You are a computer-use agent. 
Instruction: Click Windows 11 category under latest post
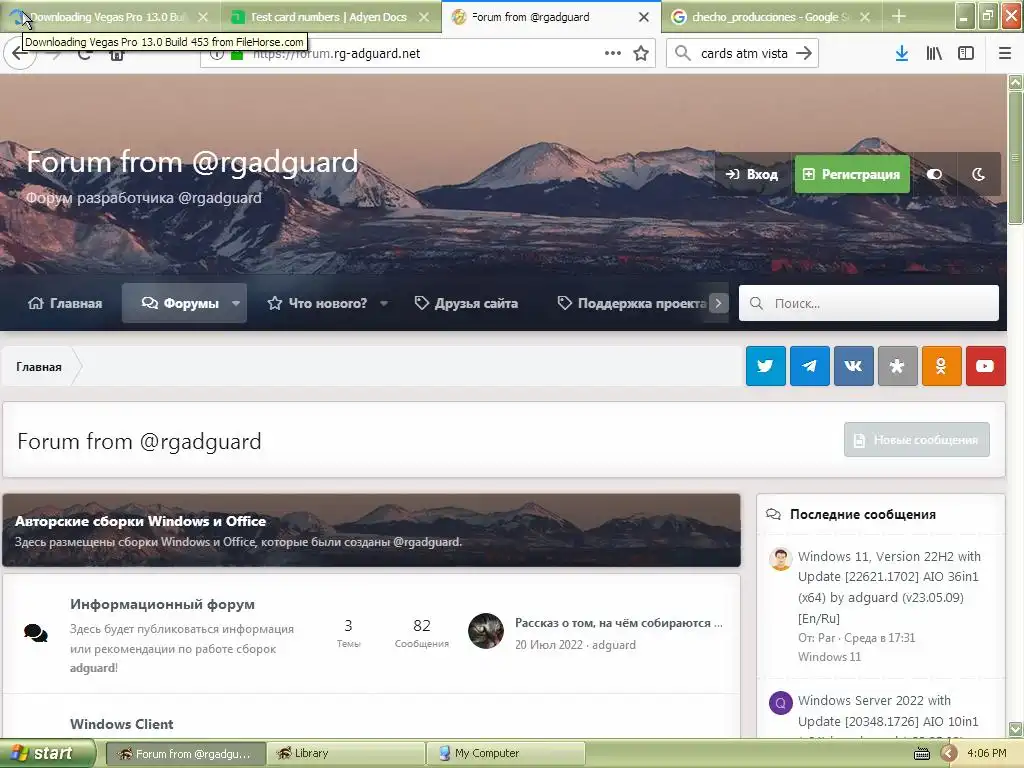[829, 657]
